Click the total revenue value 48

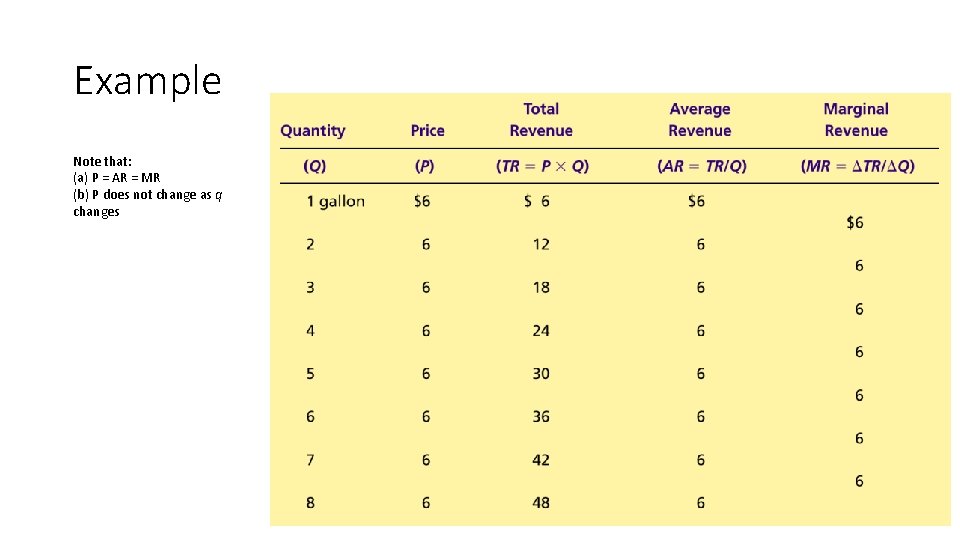coord(541,502)
